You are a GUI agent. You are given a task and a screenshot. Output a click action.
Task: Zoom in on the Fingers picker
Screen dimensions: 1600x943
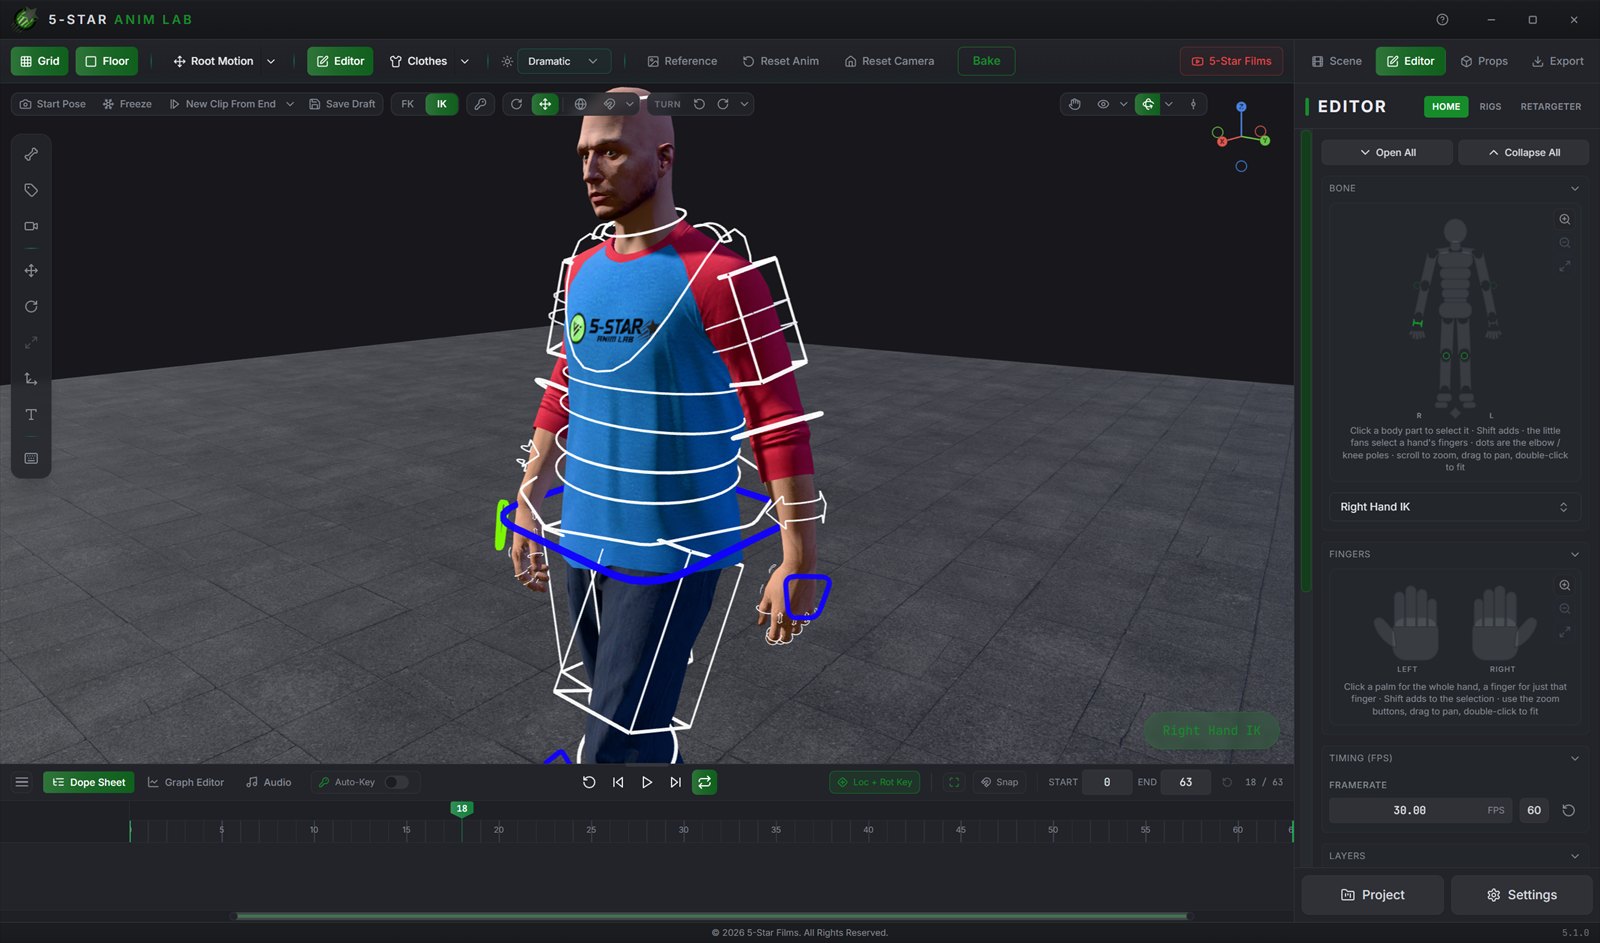[1565, 585]
